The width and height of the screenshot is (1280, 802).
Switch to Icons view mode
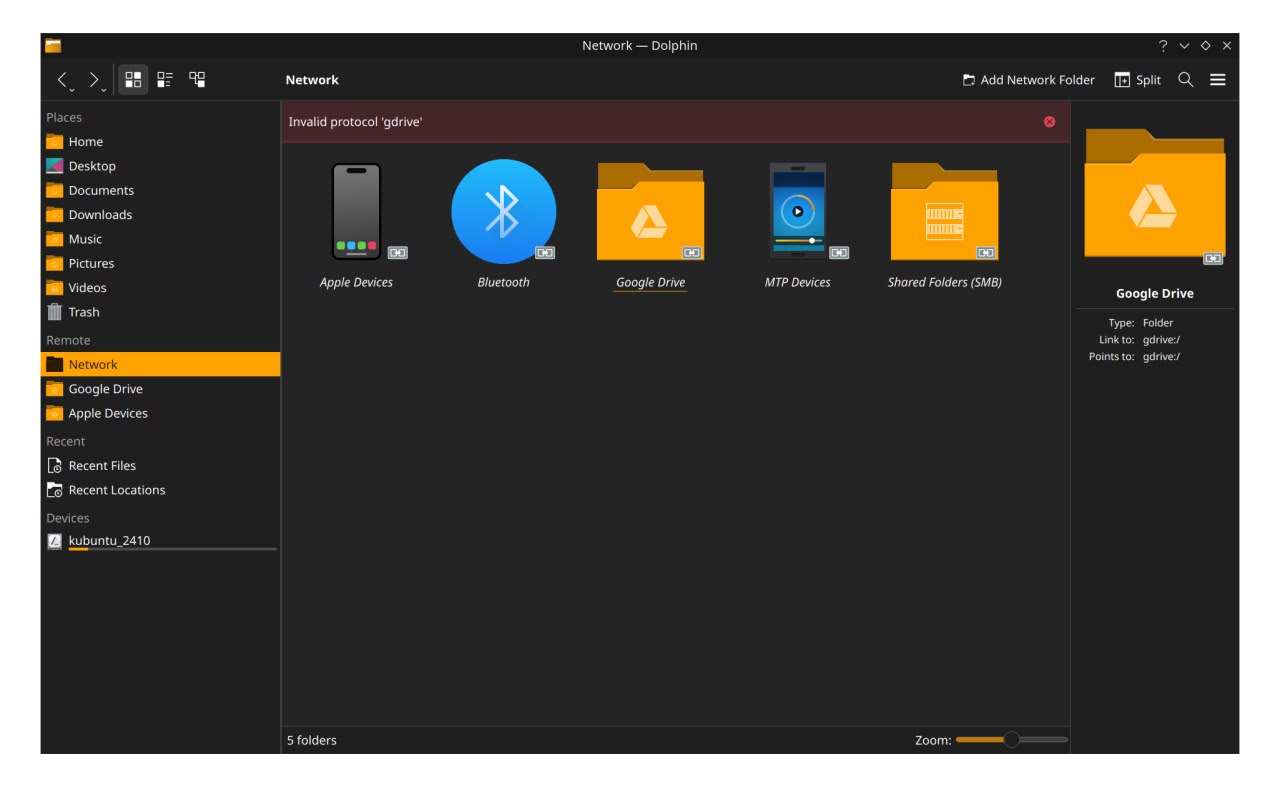[133, 79]
